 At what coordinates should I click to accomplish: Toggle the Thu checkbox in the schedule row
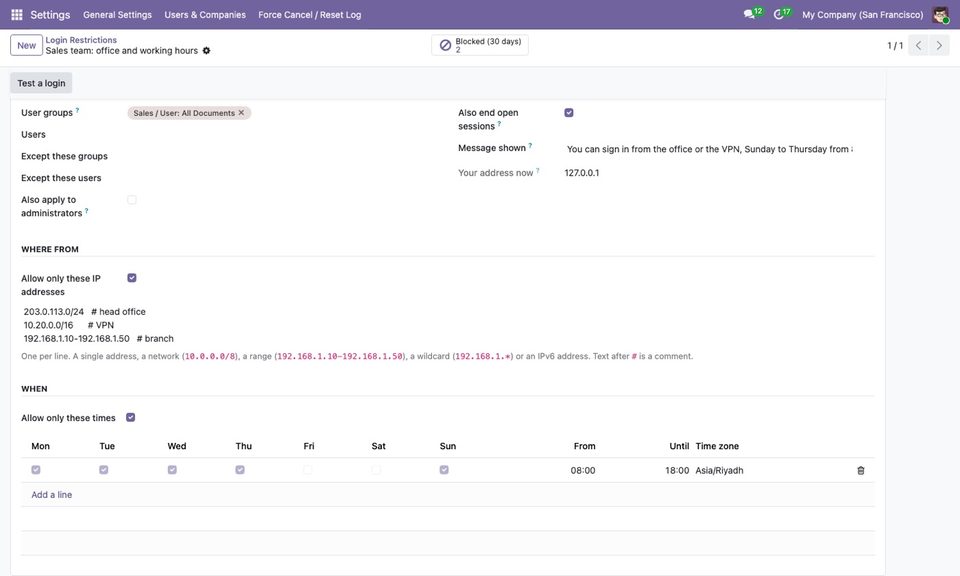240,470
